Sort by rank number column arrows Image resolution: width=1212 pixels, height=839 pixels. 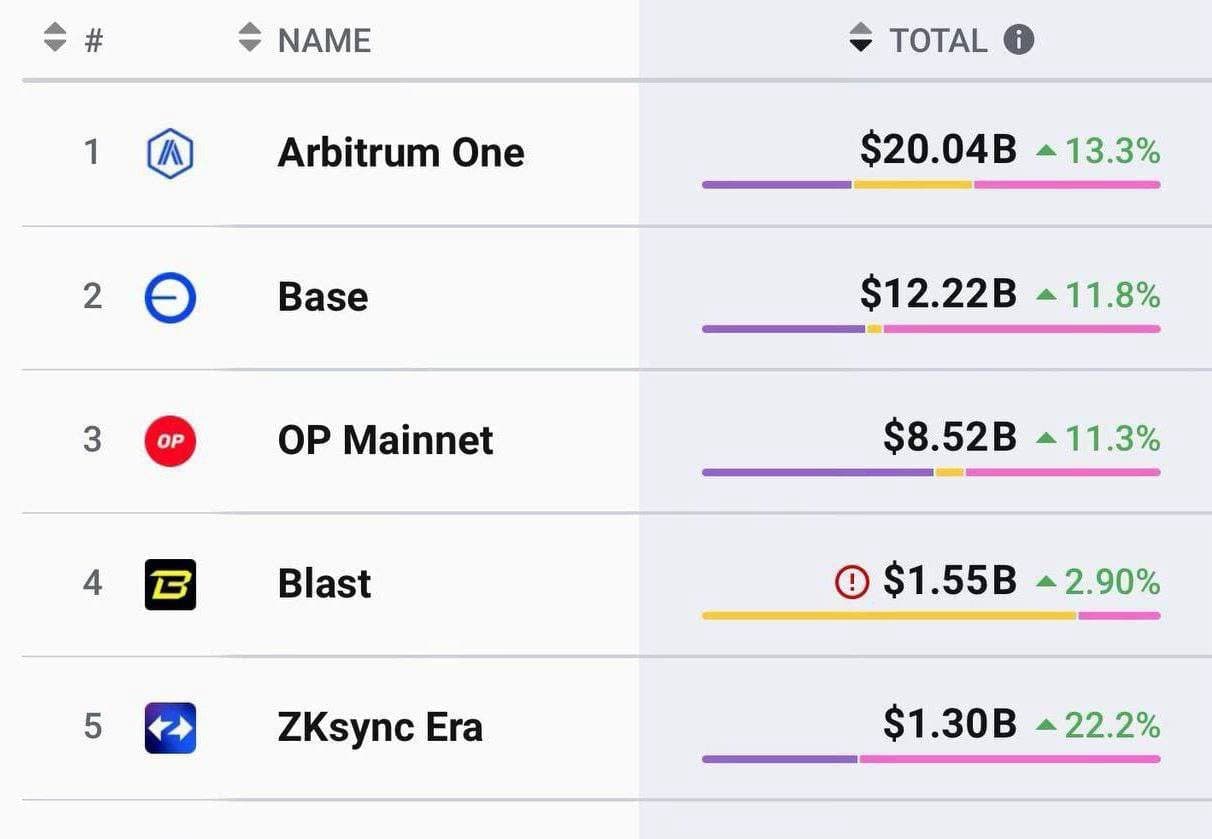pyautogui.click(x=56, y=40)
